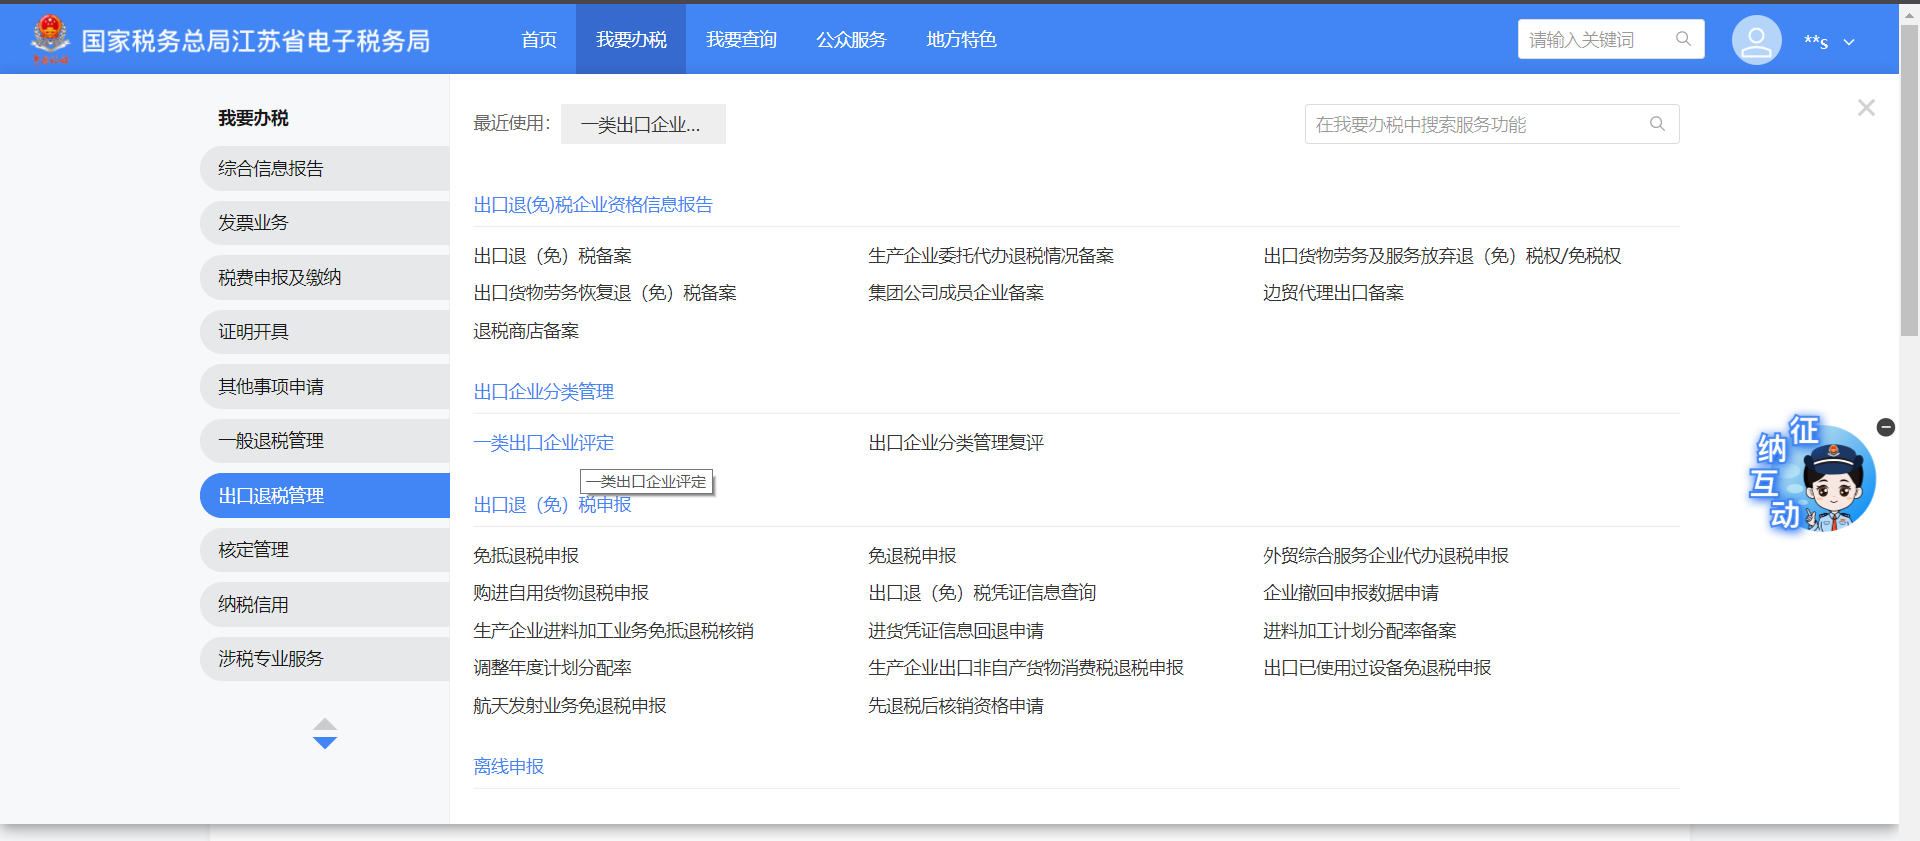
Task: Open 一类出口企业评定 link
Action: [x=543, y=443]
